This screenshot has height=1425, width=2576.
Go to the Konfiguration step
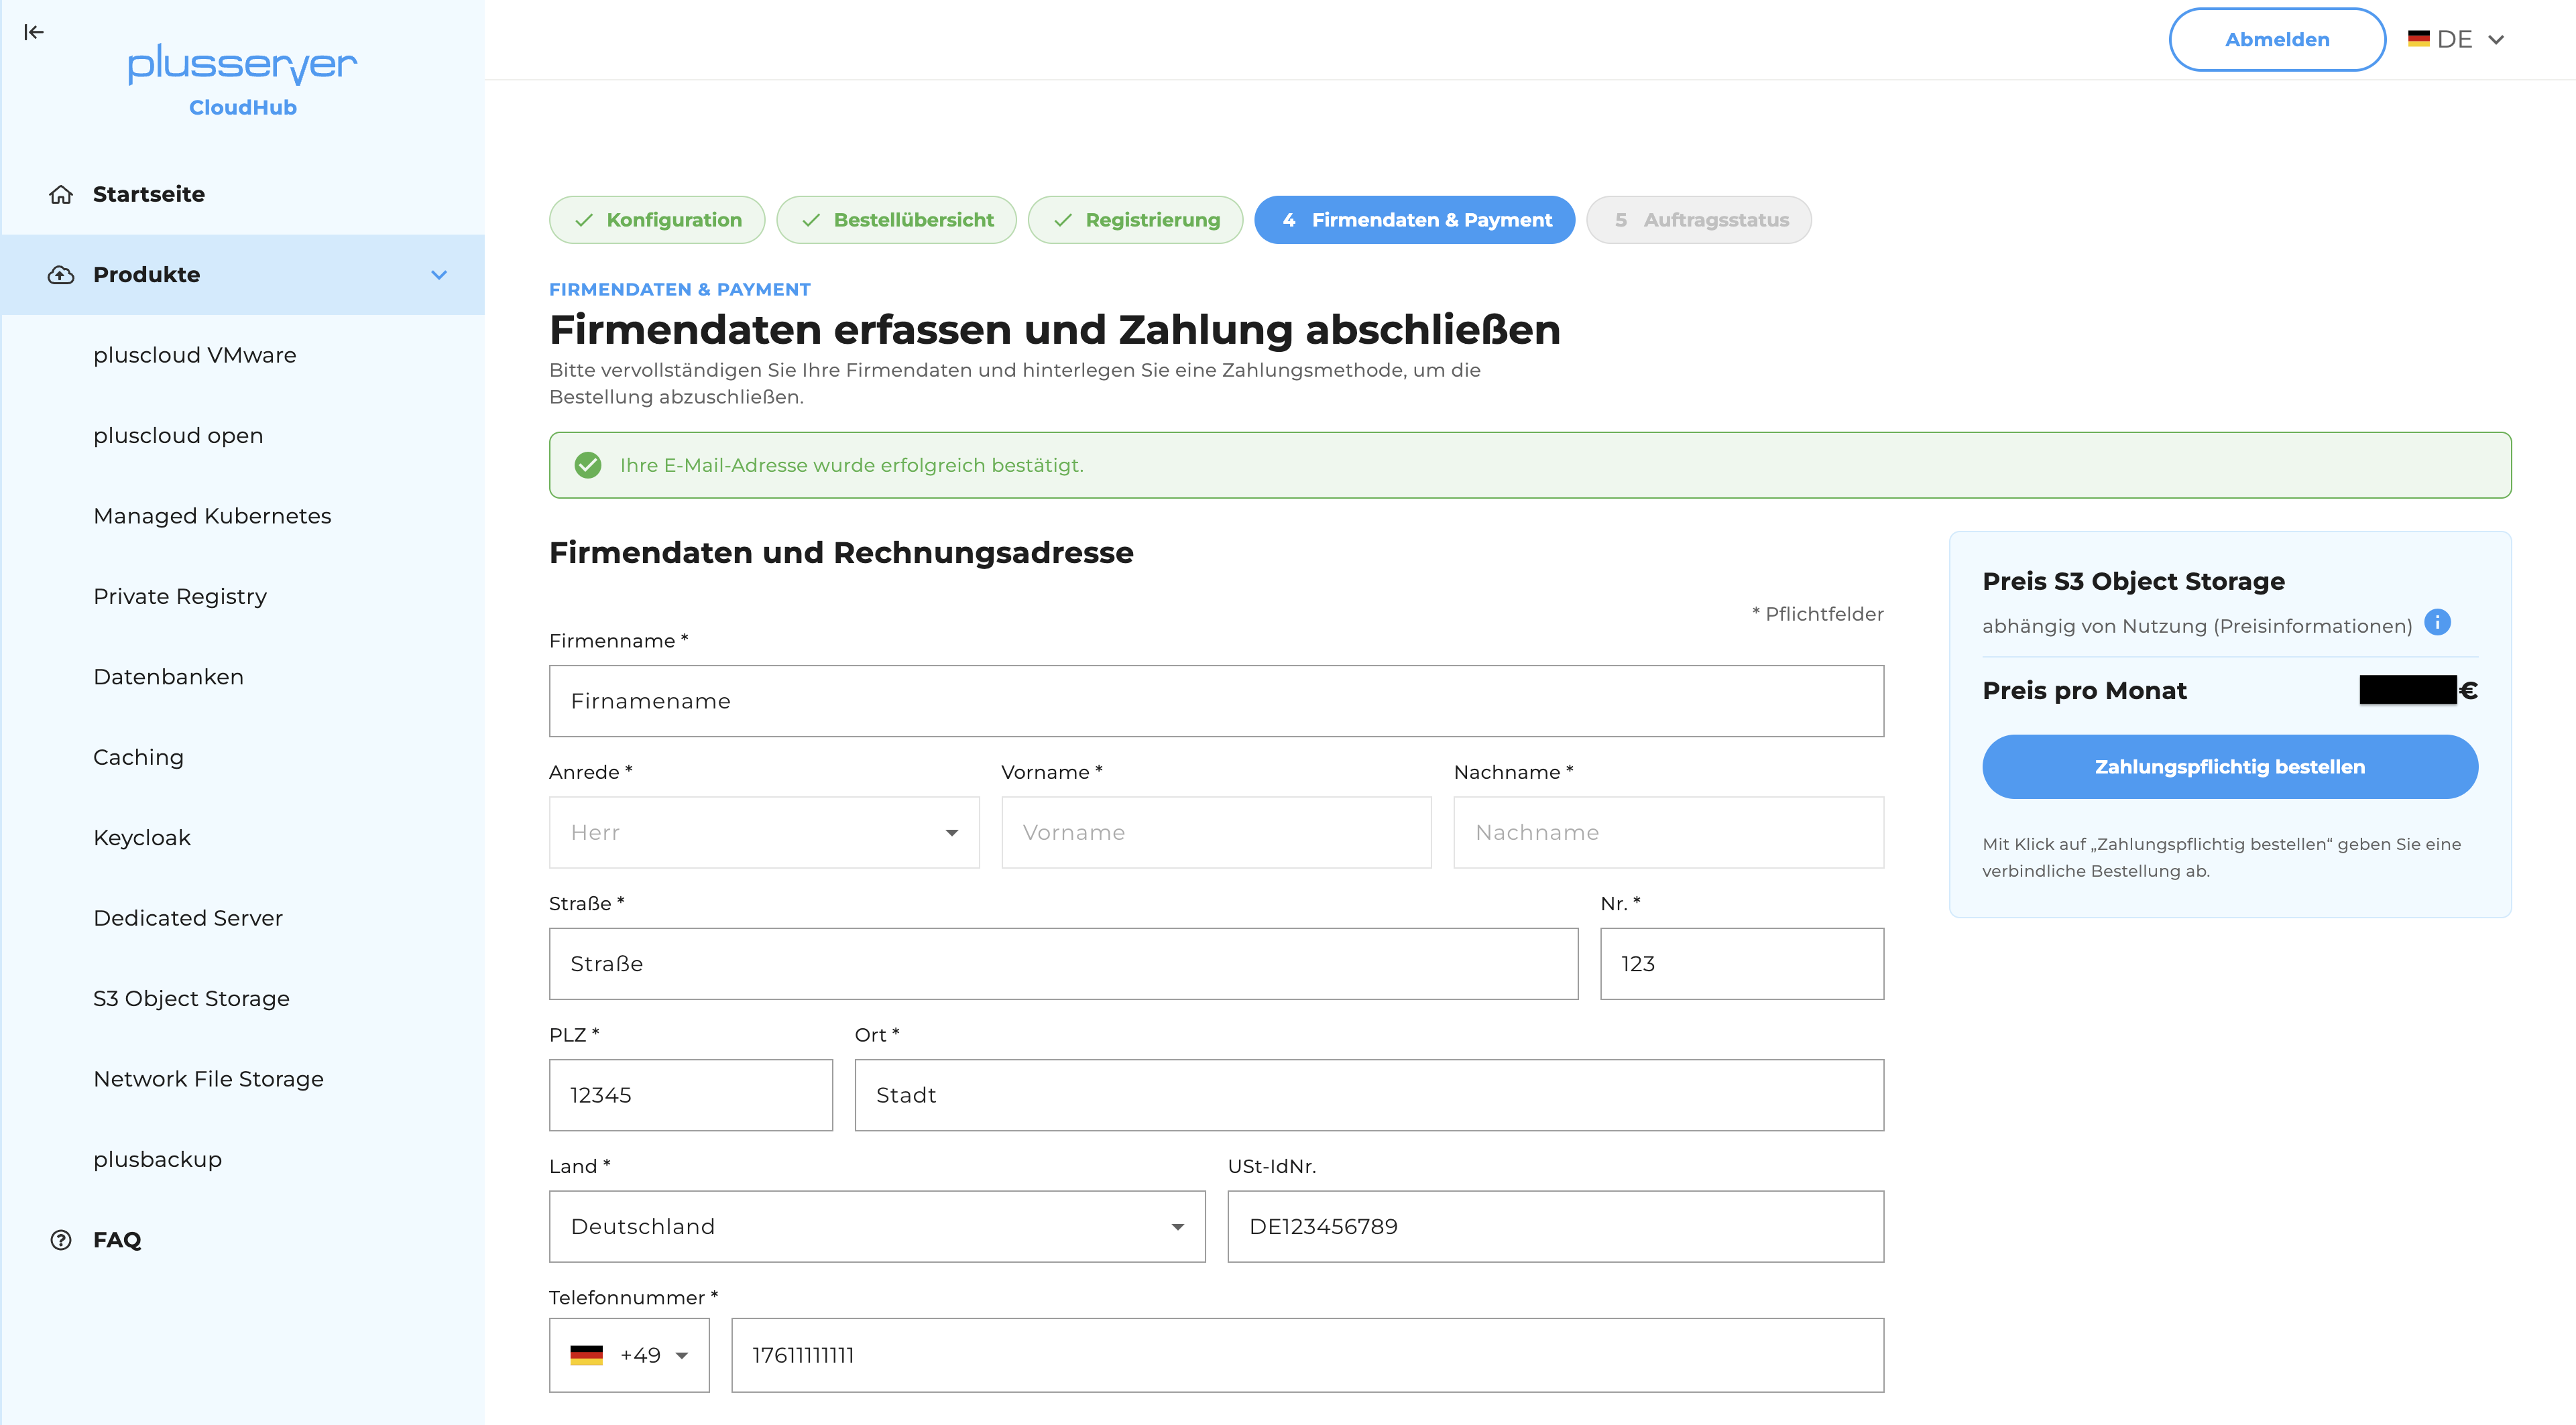point(657,220)
